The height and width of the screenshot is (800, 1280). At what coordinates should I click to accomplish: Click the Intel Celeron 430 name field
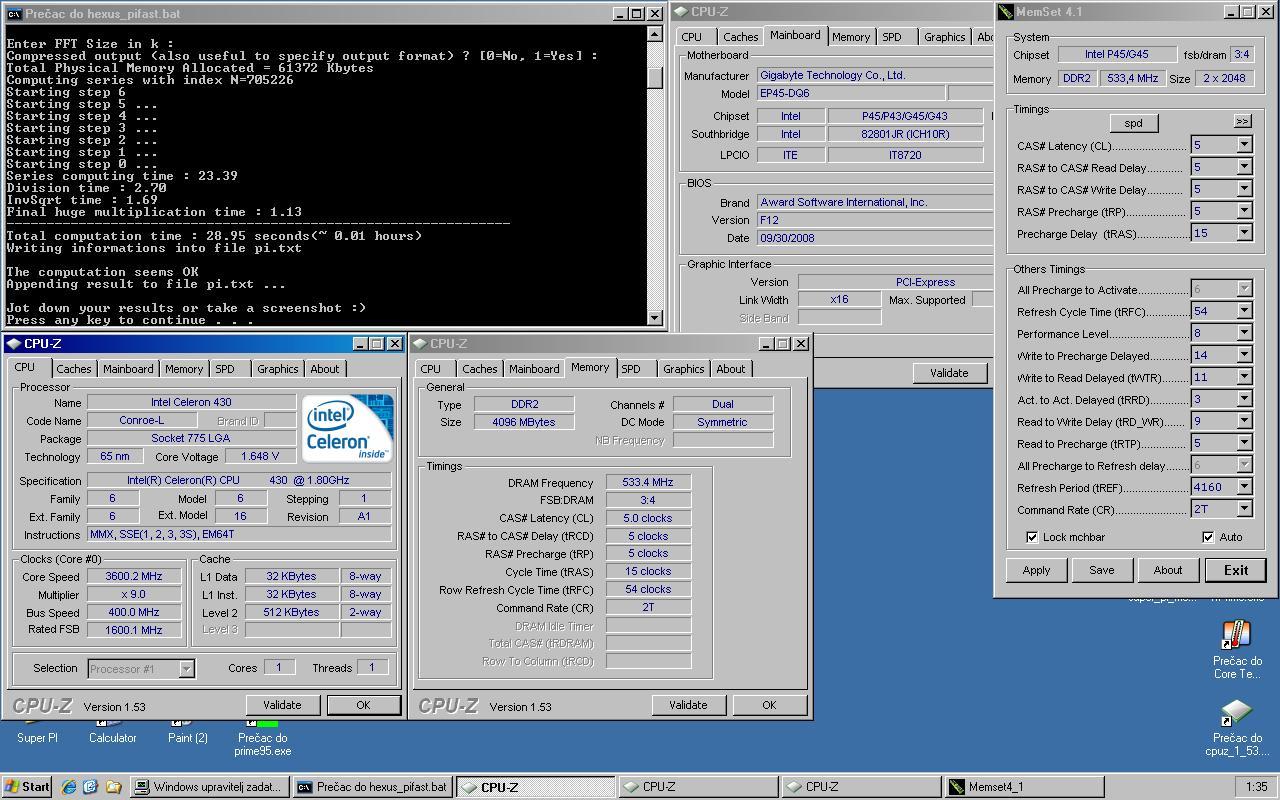pos(191,402)
